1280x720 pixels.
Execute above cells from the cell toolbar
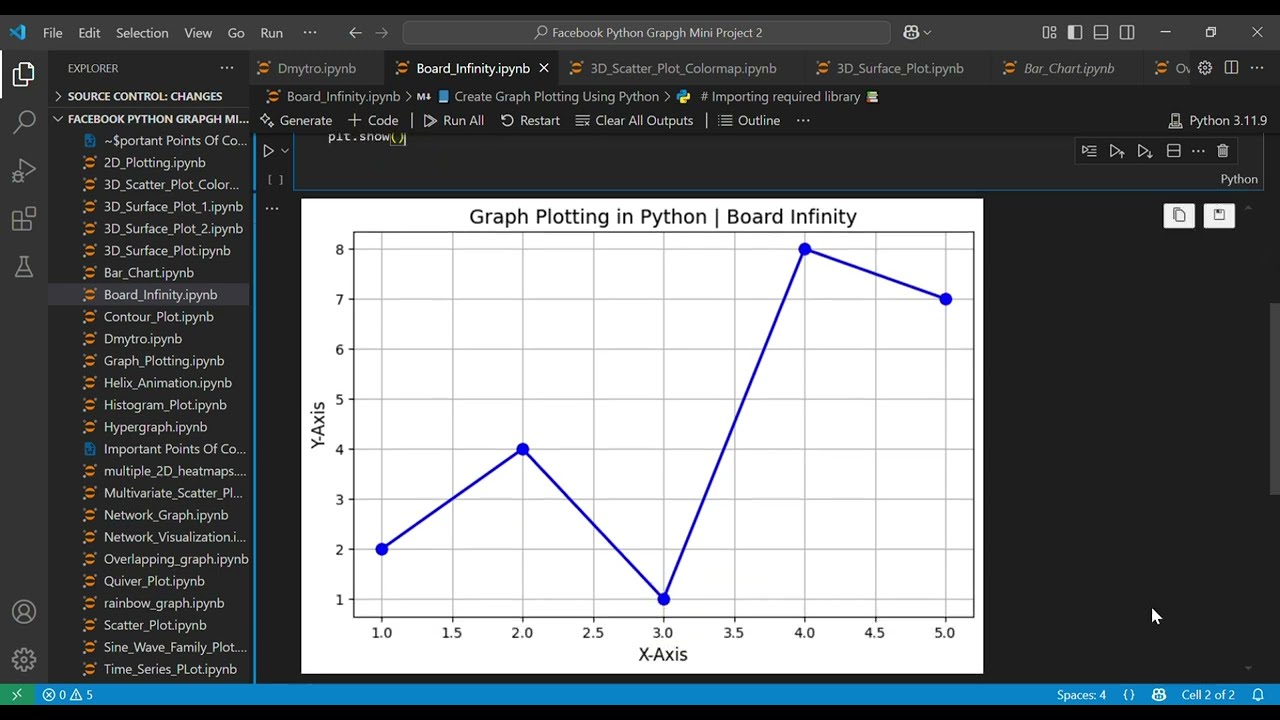click(x=1117, y=151)
